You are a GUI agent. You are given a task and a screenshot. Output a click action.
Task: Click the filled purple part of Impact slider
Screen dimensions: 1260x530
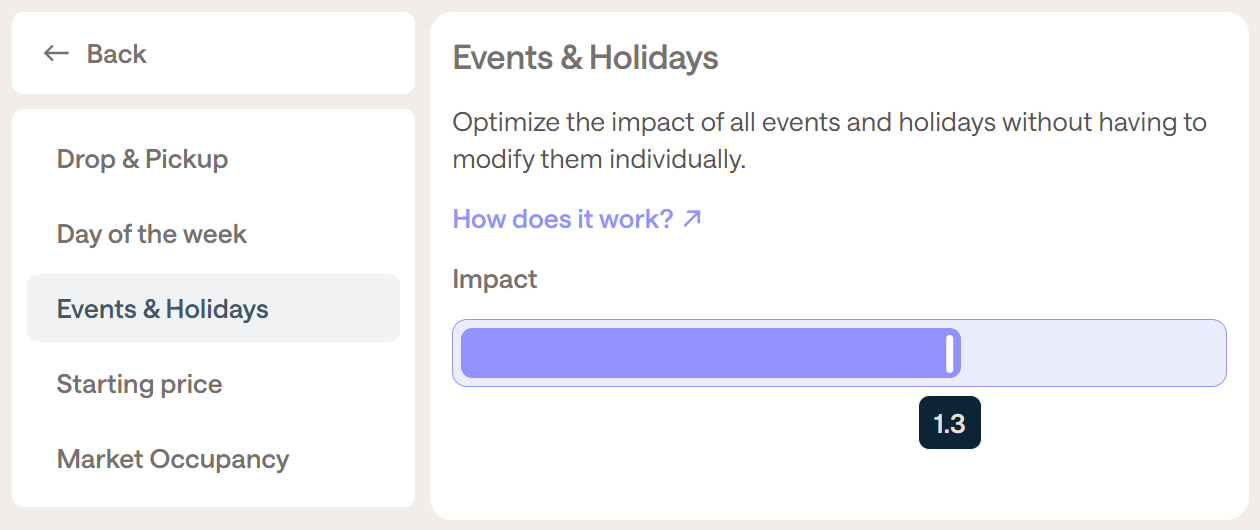700,353
